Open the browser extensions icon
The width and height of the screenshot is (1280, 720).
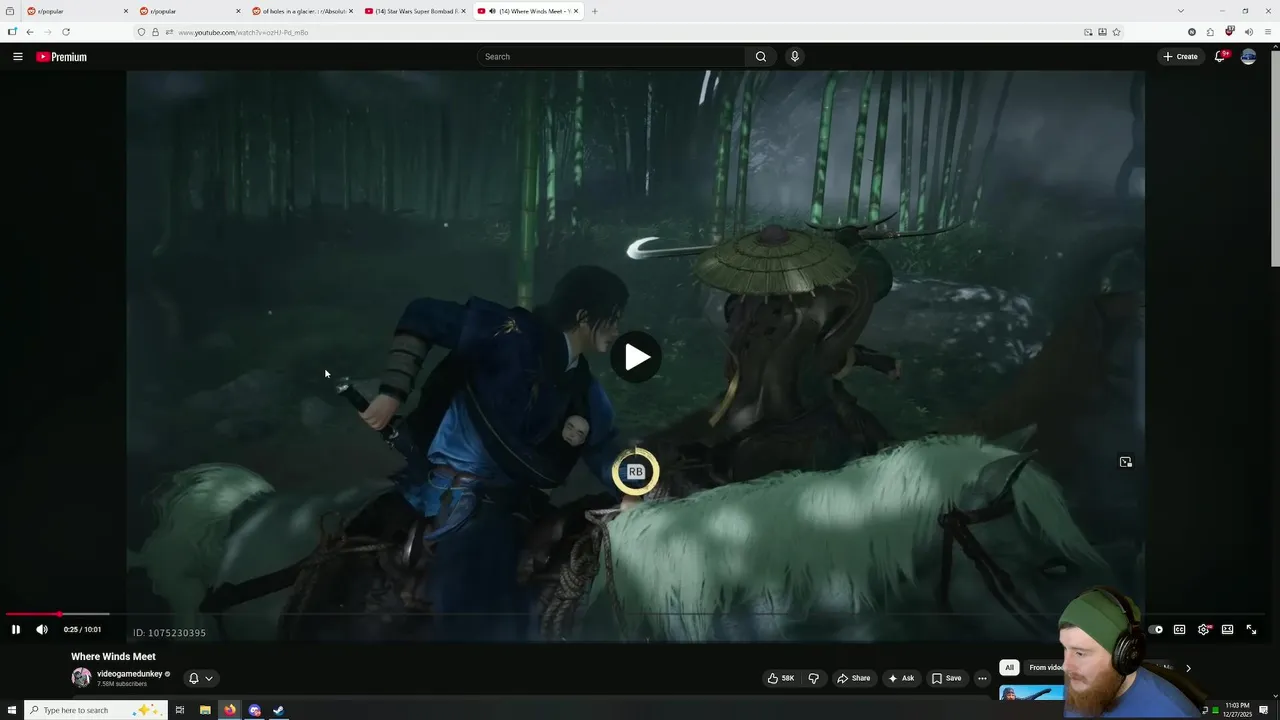pos(1210,32)
